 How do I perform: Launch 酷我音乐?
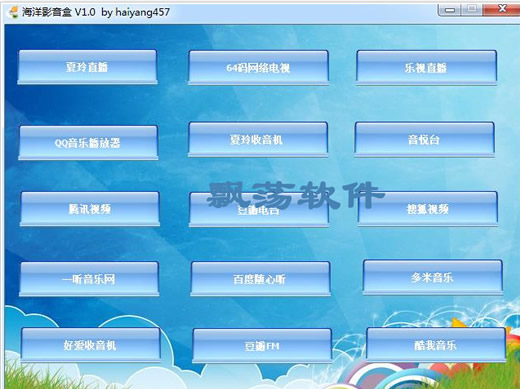click(x=436, y=345)
